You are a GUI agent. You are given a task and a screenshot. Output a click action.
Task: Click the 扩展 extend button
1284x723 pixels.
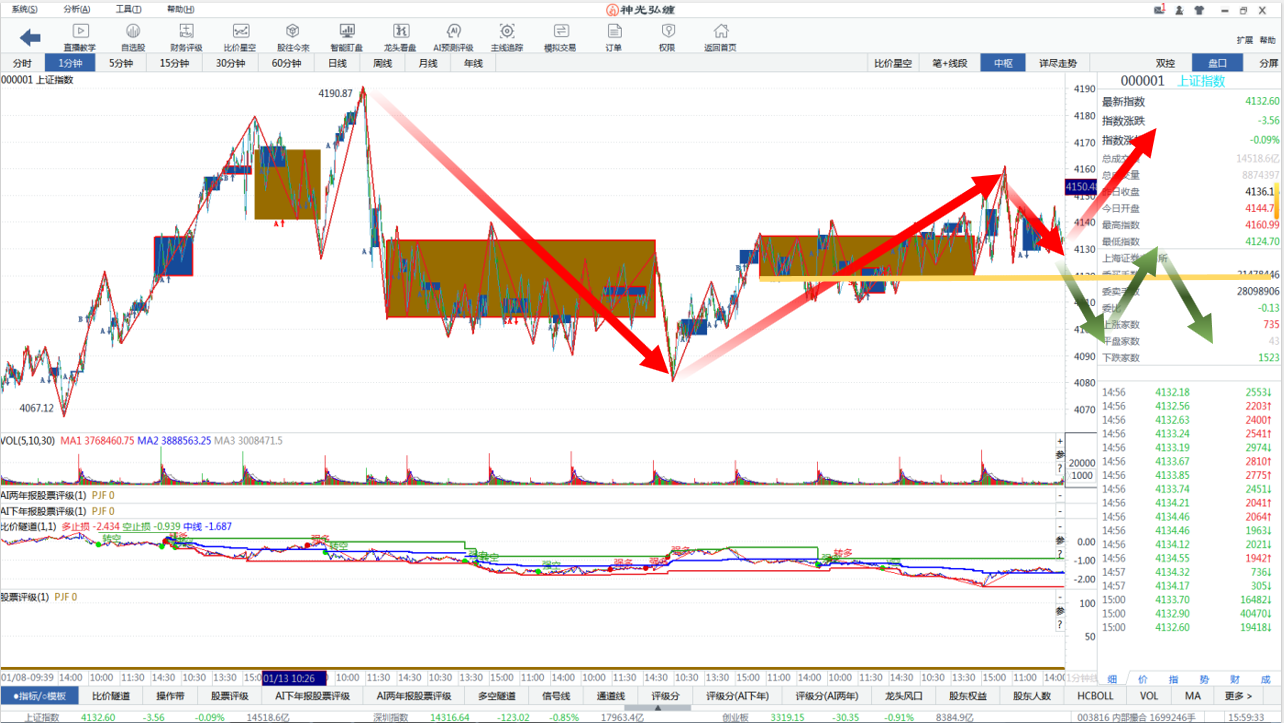(1244, 40)
